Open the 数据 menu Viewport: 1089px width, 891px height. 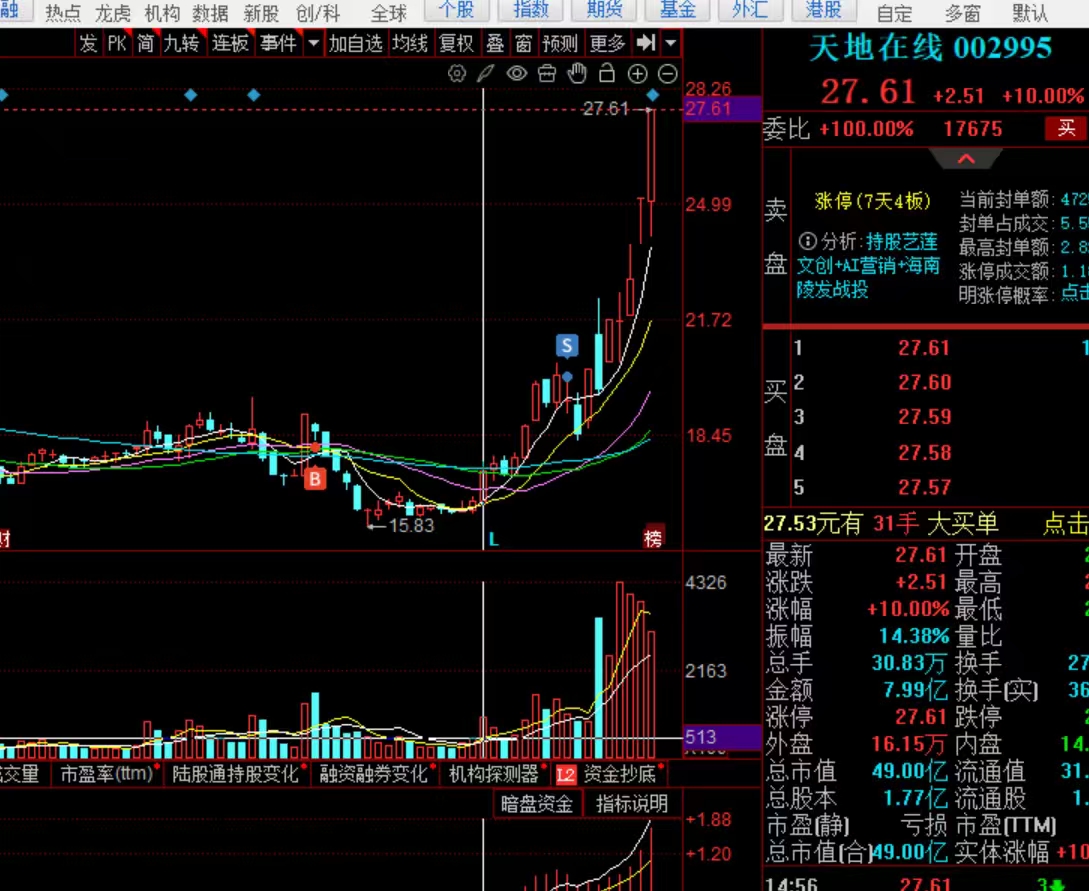tap(210, 13)
